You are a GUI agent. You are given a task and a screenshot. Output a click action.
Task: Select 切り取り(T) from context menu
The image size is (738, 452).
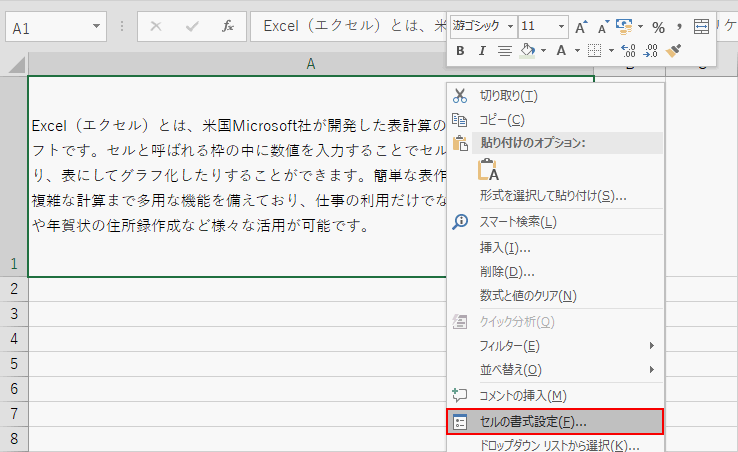coord(555,96)
